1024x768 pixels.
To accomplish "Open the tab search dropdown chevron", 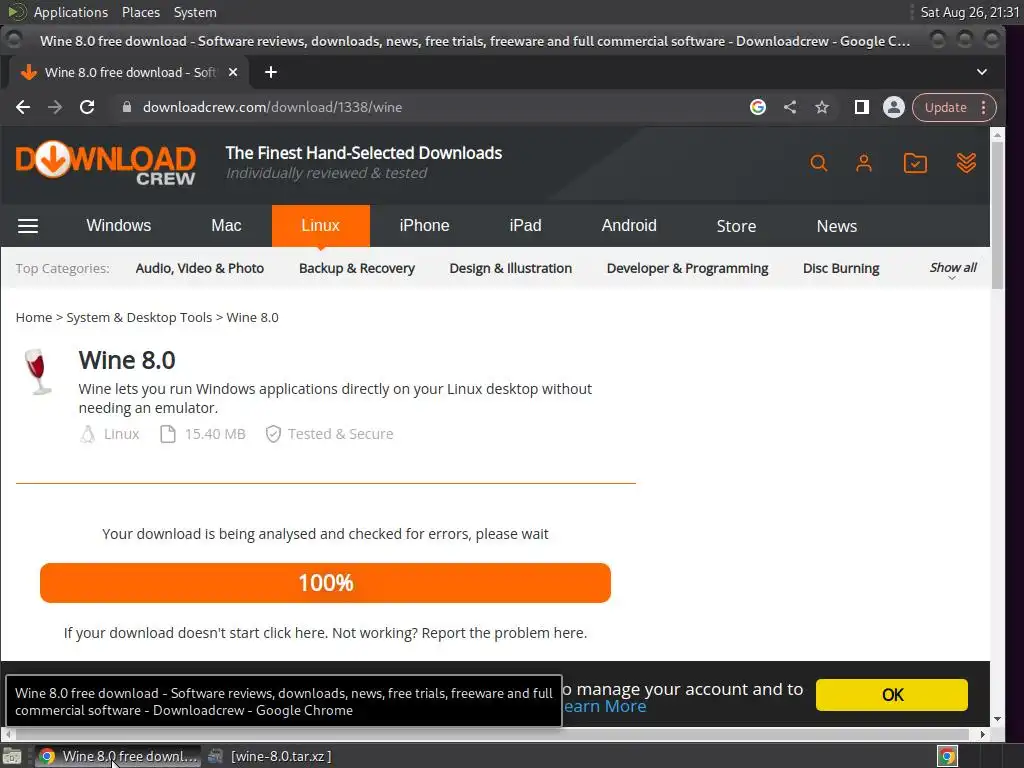I will tap(982, 72).
